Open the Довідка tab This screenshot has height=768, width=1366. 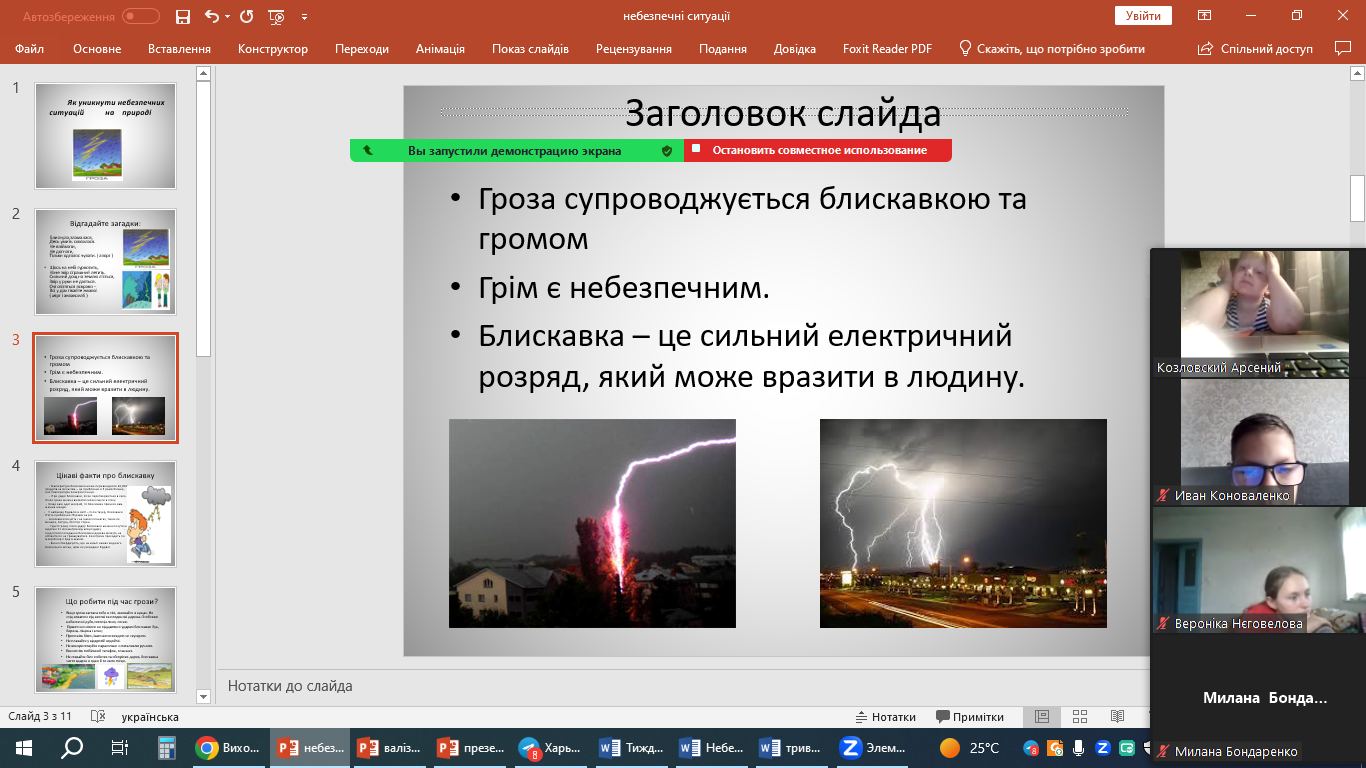tap(795, 48)
